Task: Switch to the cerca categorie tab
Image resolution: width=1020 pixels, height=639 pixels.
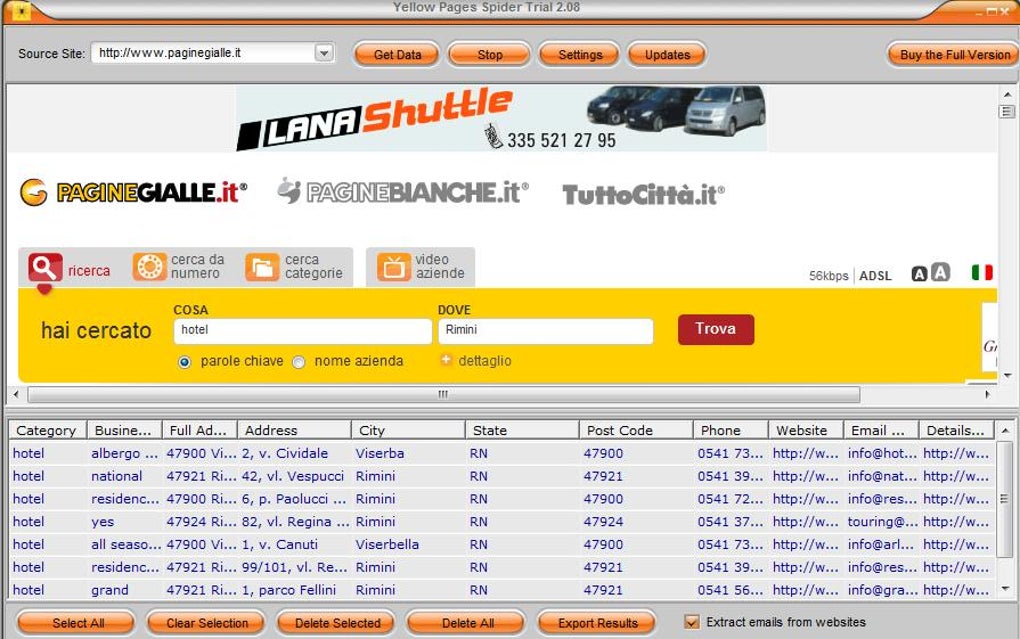Action: click(x=295, y=267)
